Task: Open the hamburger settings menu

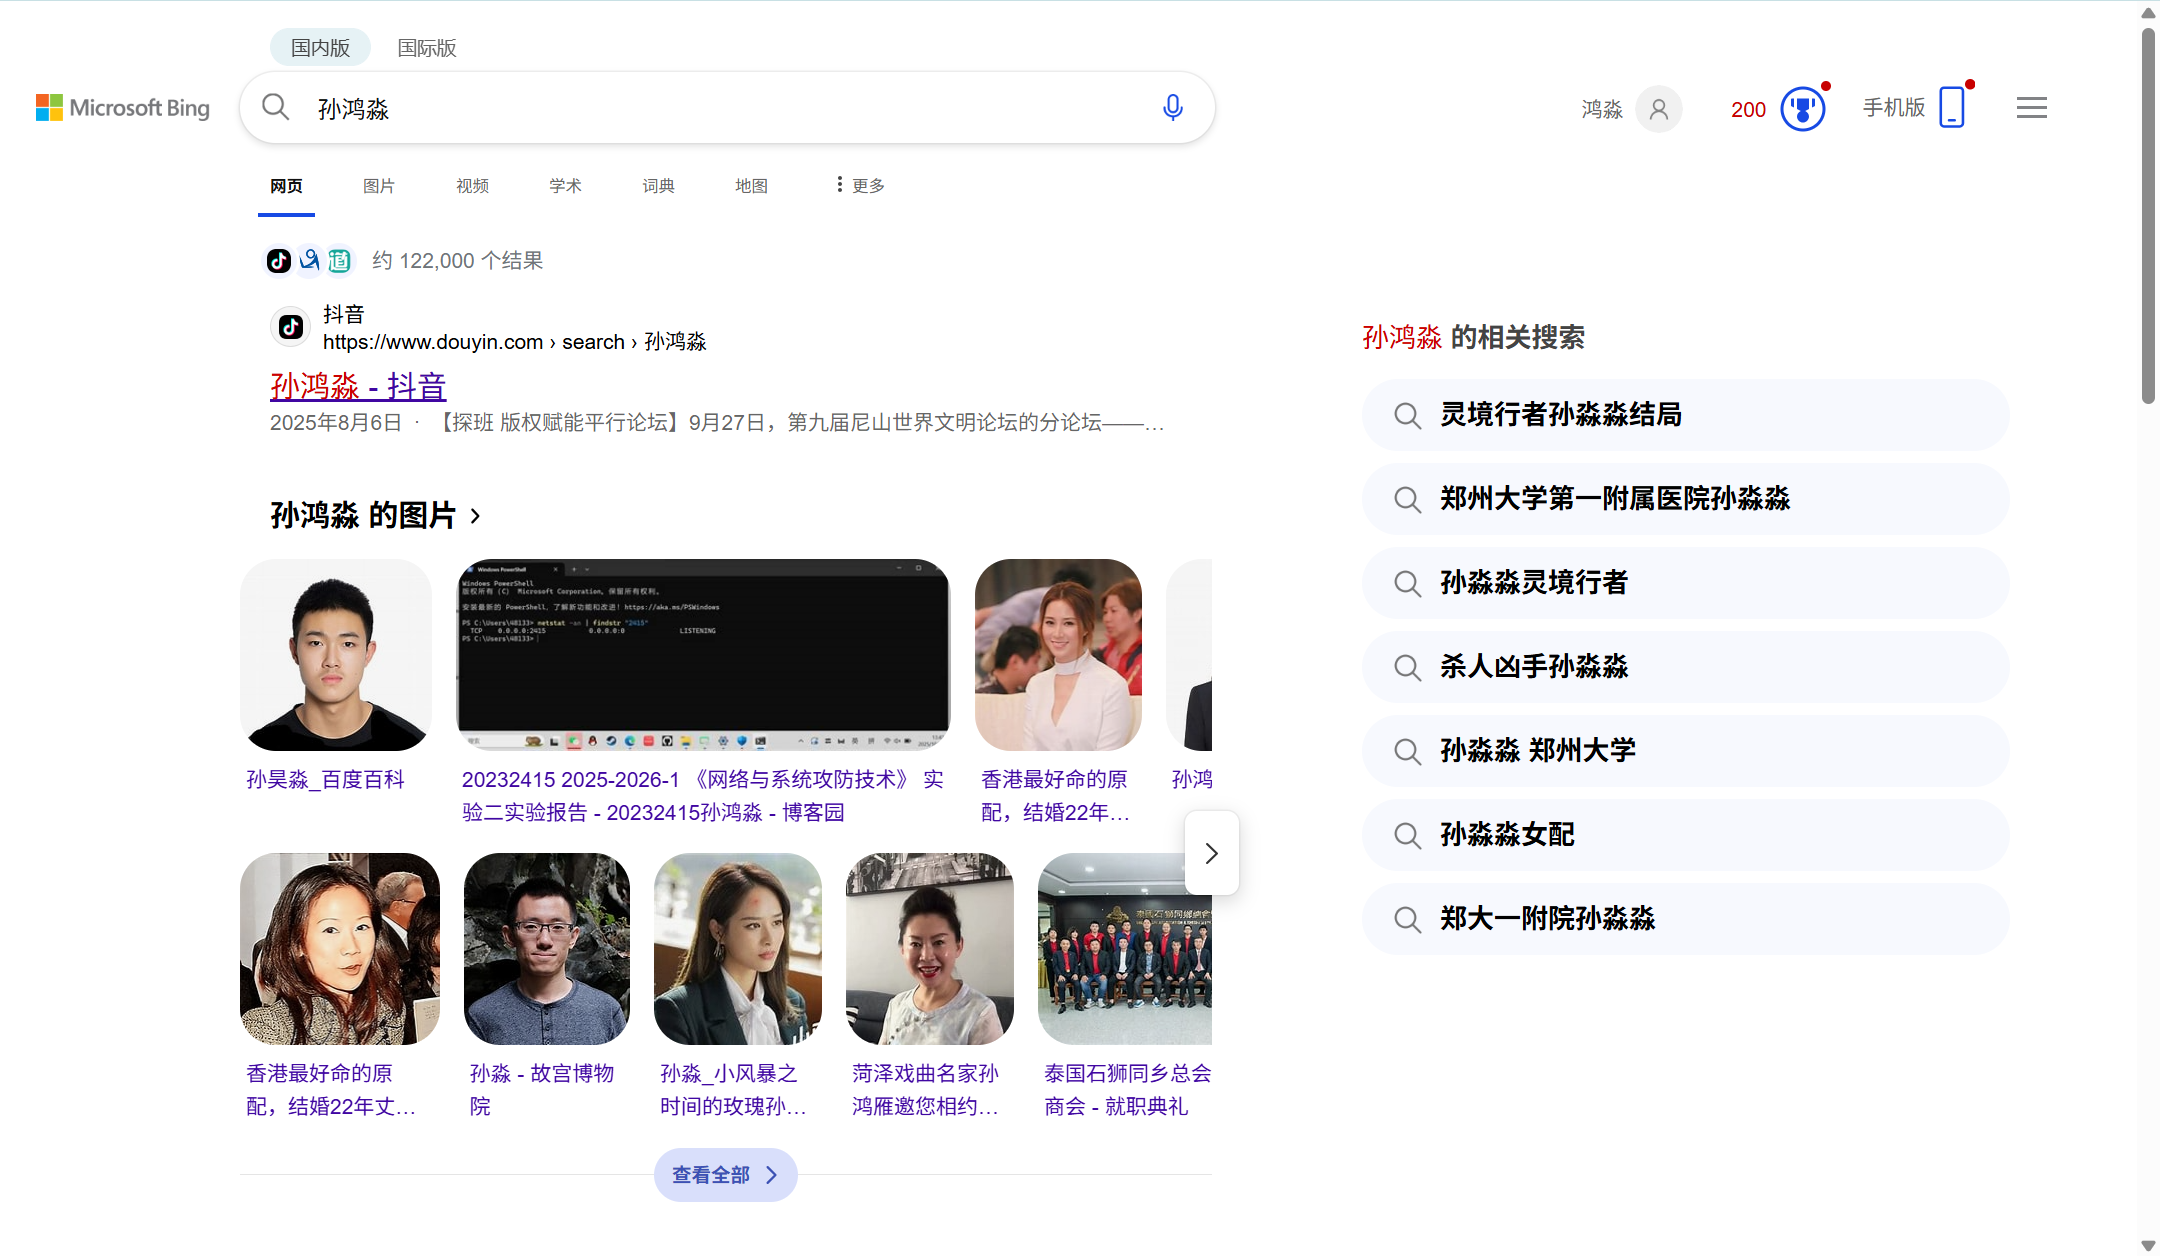Action: pyautogui.click(x=2031, y=107)
